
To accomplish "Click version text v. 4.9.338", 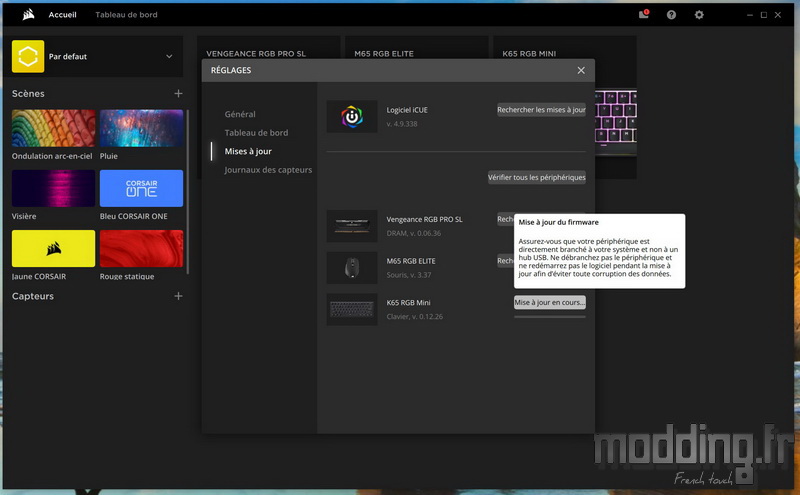I will click(x=402, y=124).
